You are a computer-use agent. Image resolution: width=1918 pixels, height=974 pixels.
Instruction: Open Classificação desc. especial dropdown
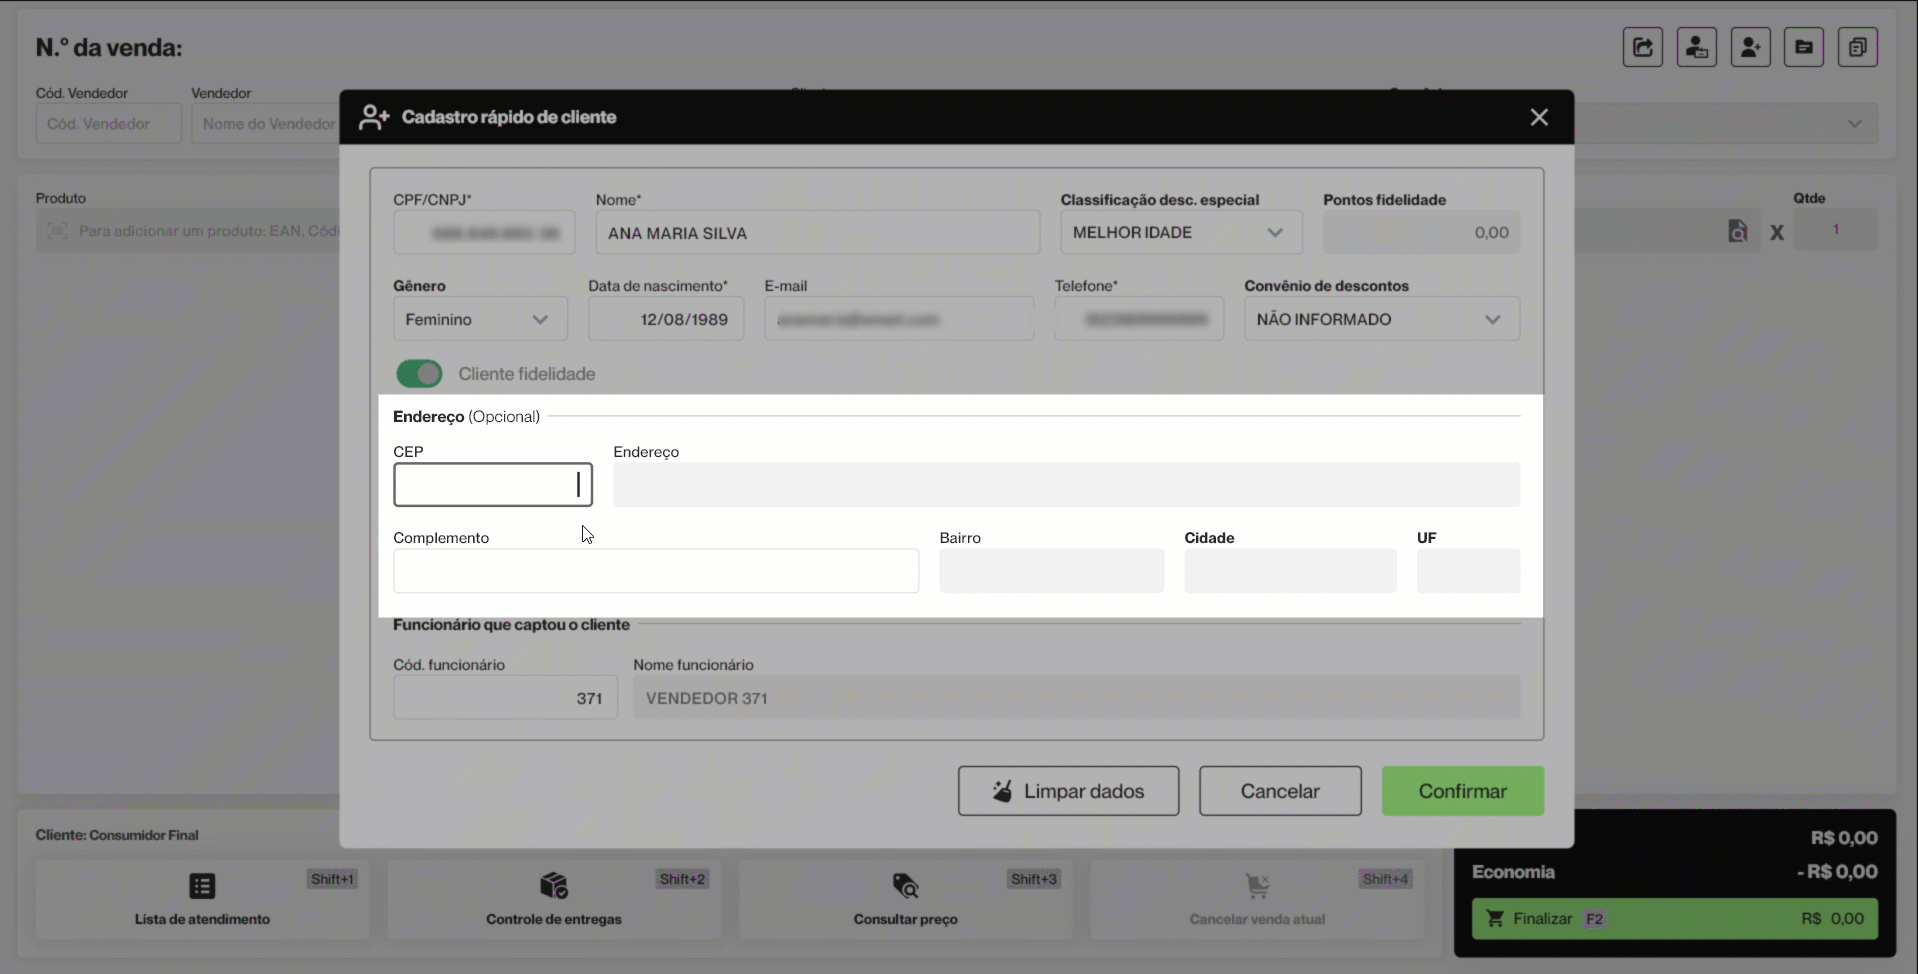click(1180, 232)
